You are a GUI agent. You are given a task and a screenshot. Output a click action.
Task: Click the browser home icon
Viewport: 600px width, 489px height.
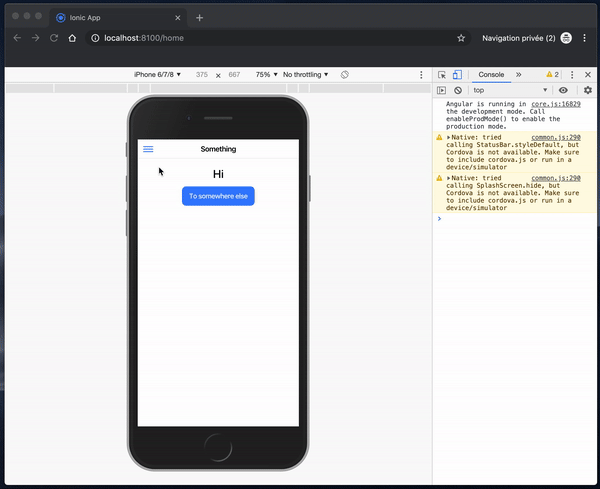coord(72,38)
